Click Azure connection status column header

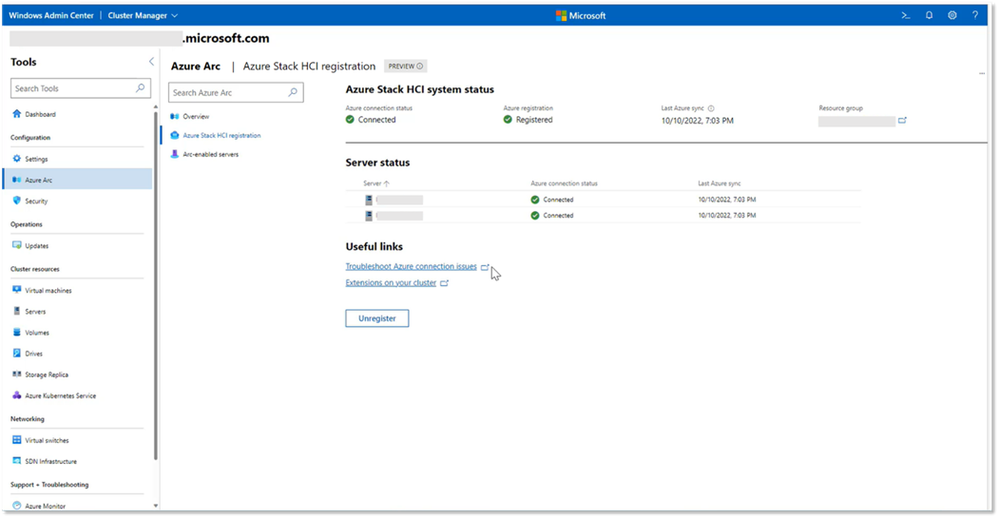564,183
